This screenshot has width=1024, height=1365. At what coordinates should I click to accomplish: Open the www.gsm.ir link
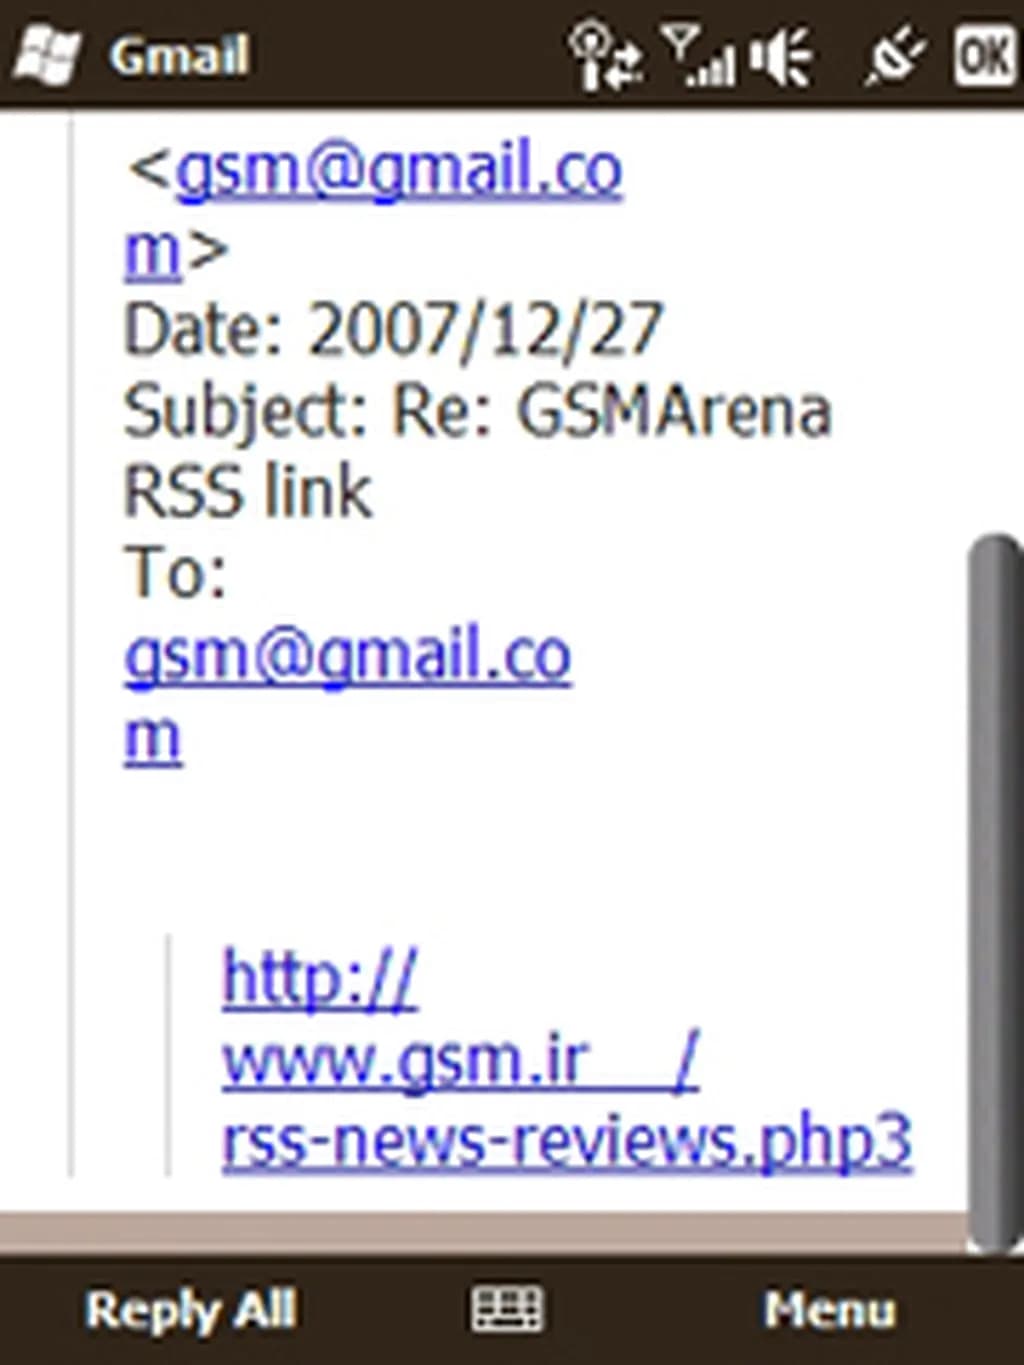pyautogui.click(x=460, y=1060)
